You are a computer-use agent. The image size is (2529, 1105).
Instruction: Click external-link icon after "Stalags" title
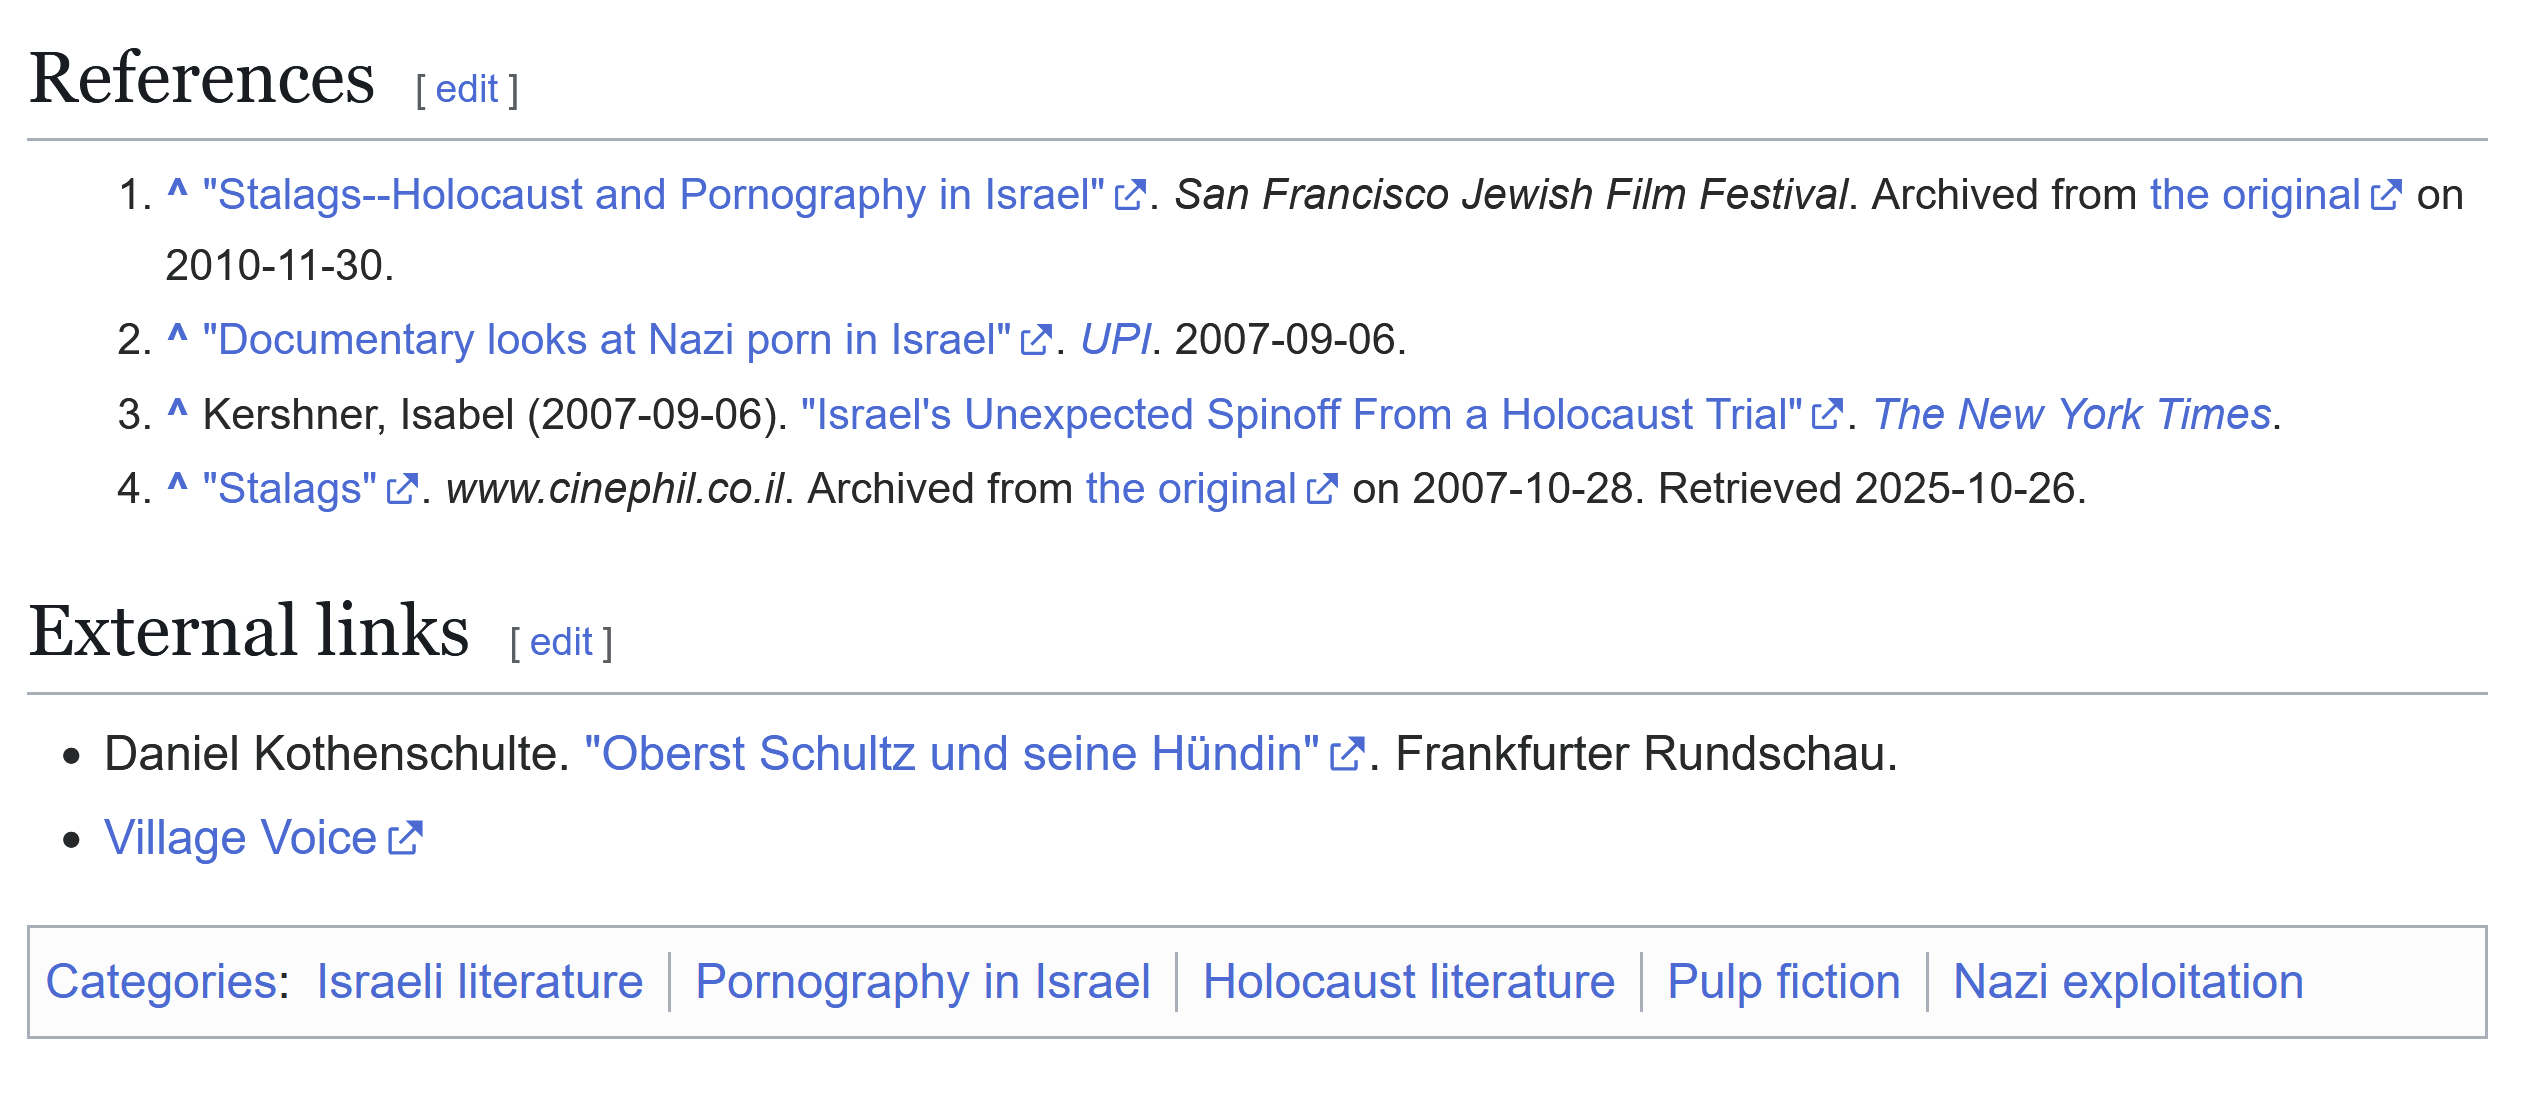tap(402, 490)
